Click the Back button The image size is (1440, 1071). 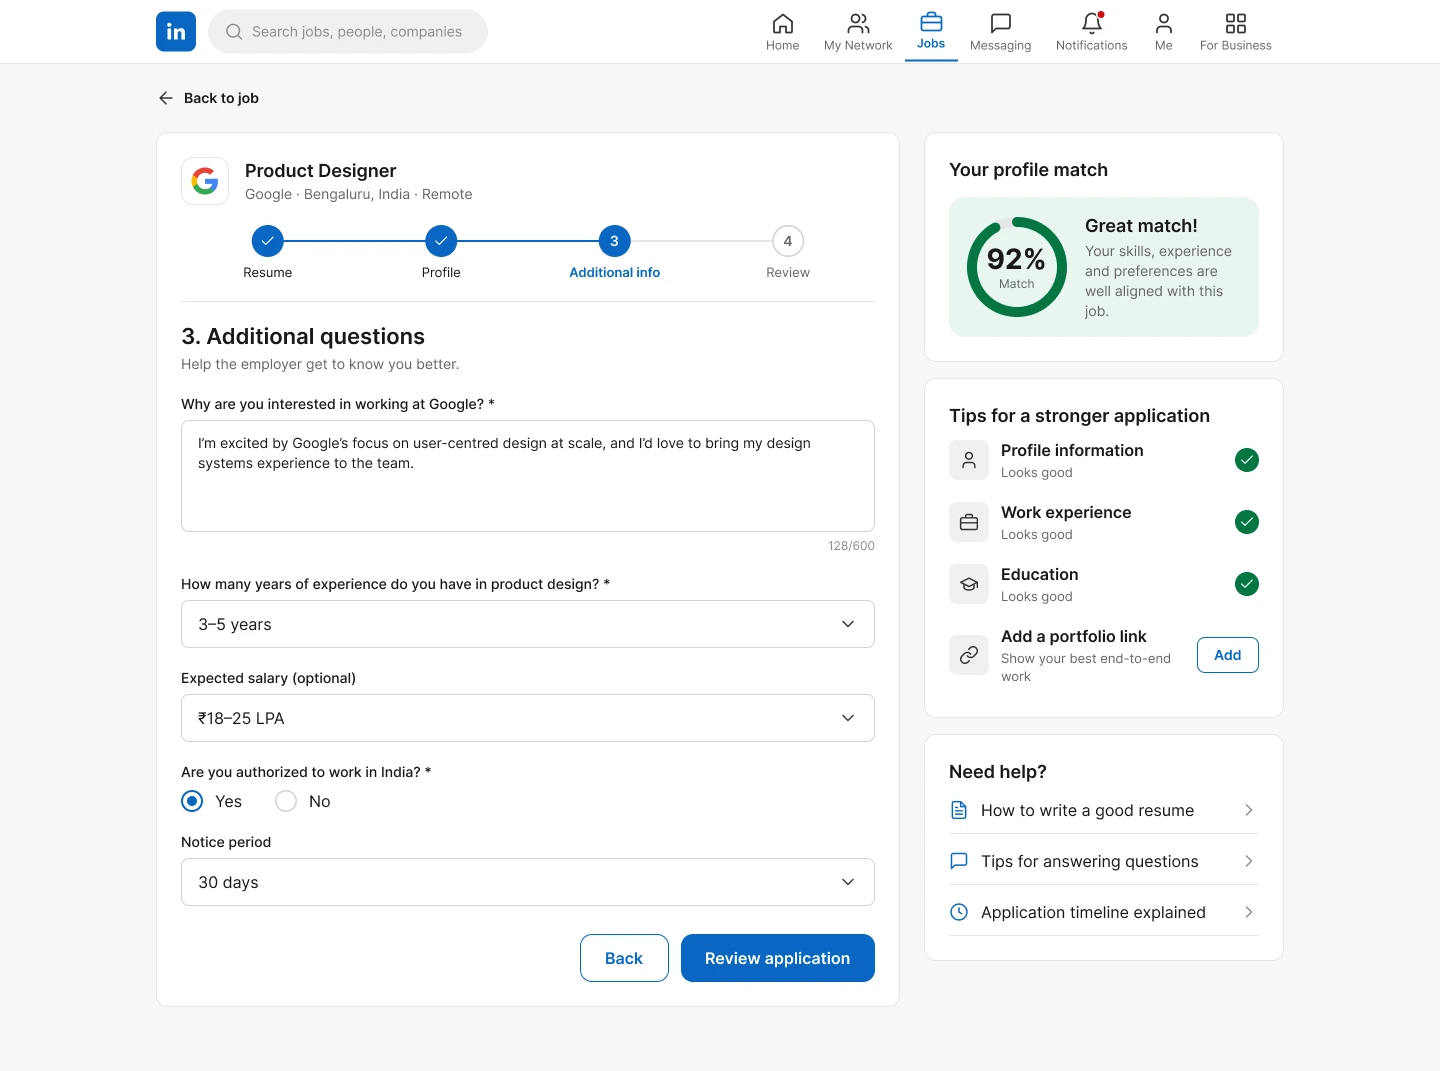pyautogui.click(x=624, y=958)
